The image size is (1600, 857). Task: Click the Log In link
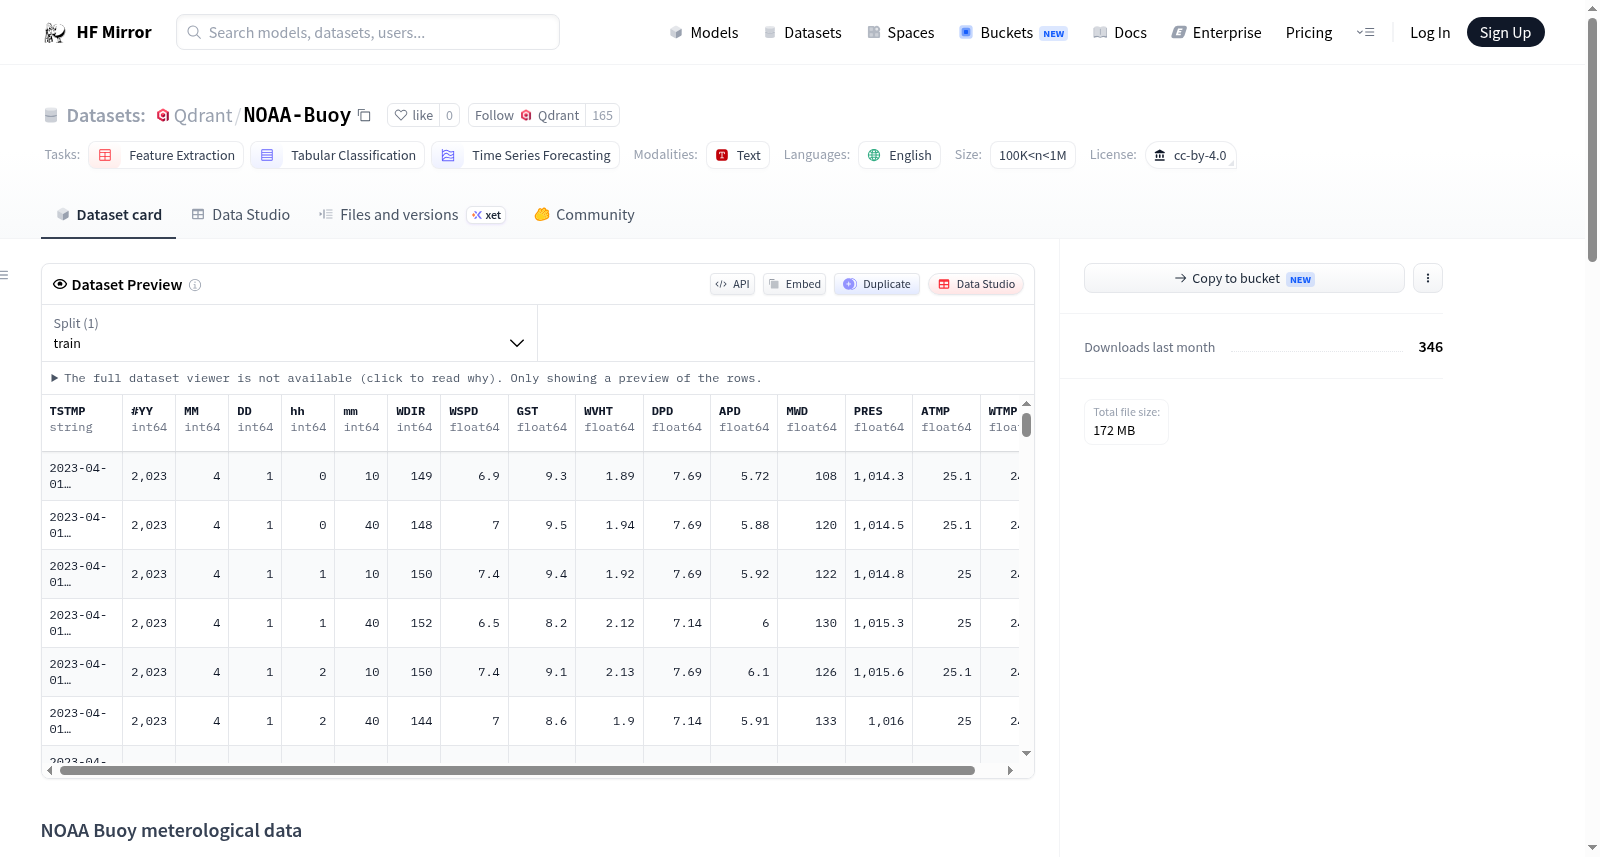click(x=1430, y=32)
